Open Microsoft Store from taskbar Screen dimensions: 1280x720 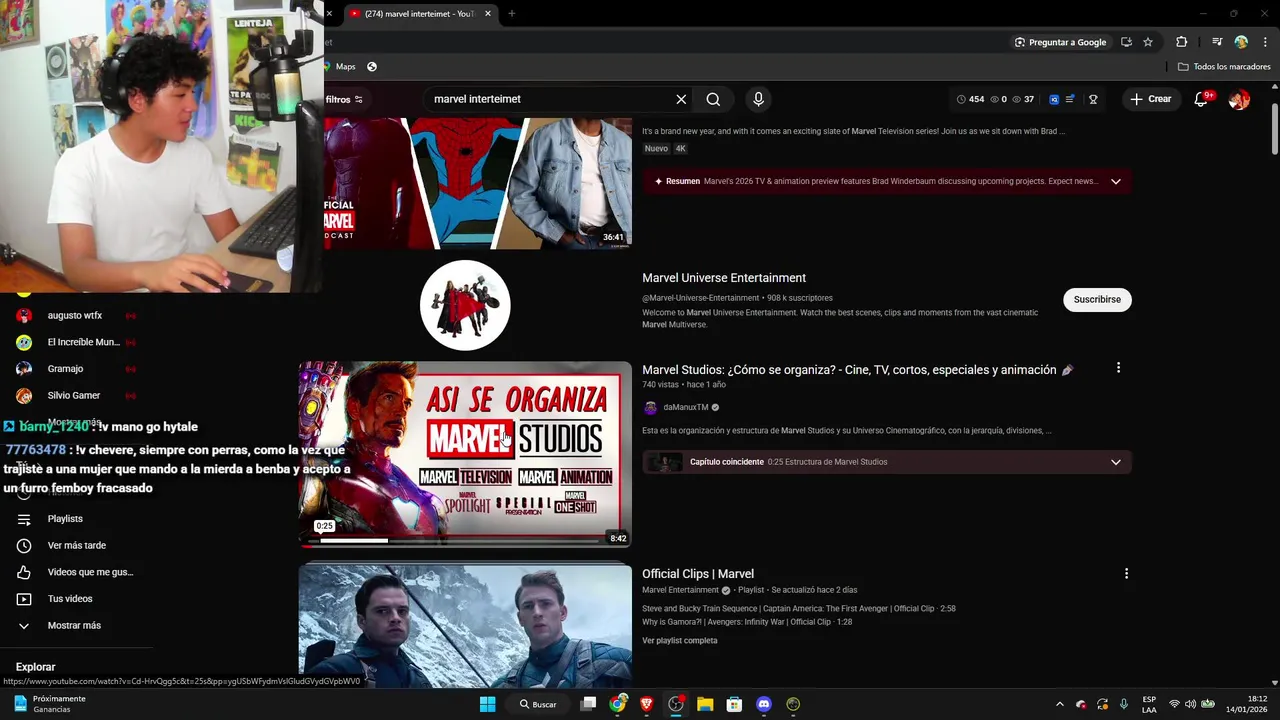pyautogui.click(x=734, y=704)
